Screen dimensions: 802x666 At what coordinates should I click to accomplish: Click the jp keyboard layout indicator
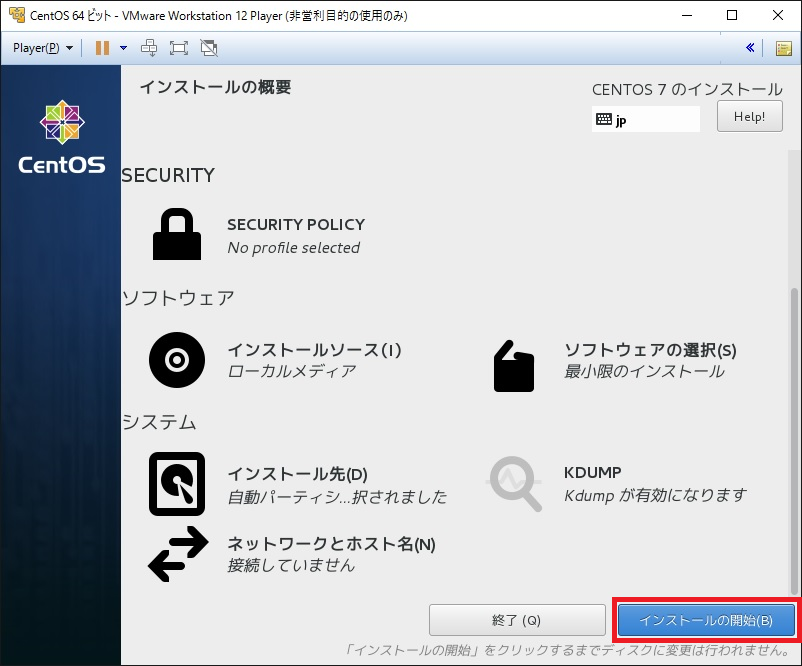pos(645,119)
